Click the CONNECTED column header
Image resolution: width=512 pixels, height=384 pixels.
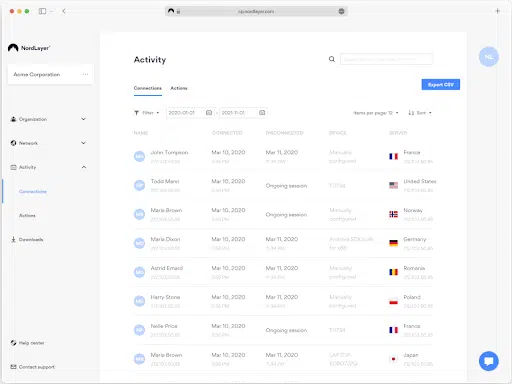227,133
